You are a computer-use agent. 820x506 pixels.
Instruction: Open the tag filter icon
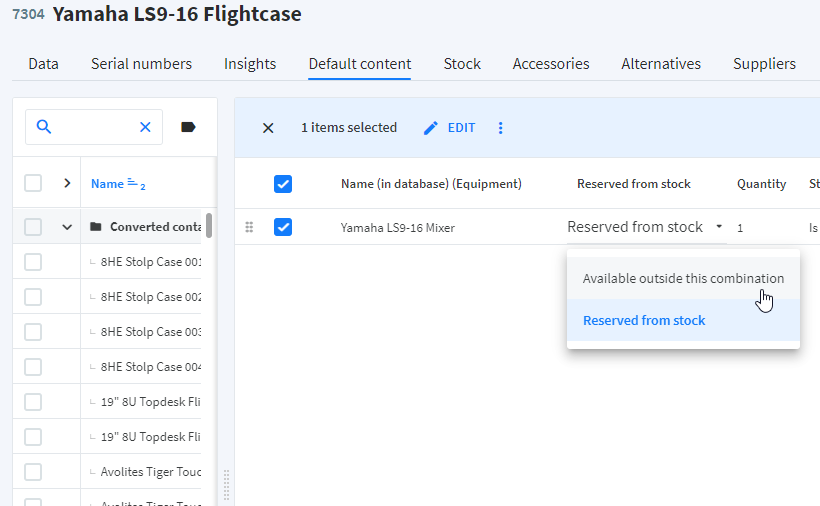188,126
